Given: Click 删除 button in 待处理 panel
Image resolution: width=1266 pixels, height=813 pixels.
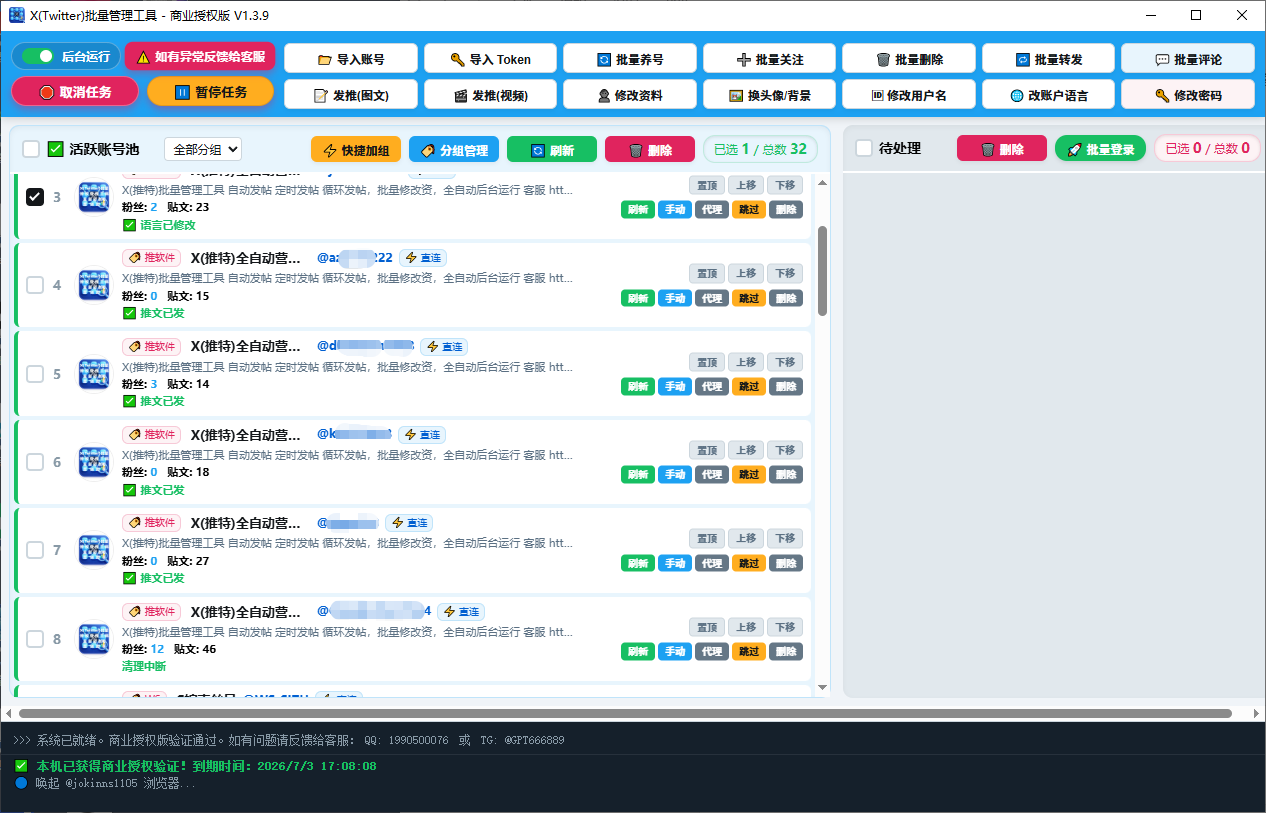Looking at the screenshot, I should coord(1002,148).
